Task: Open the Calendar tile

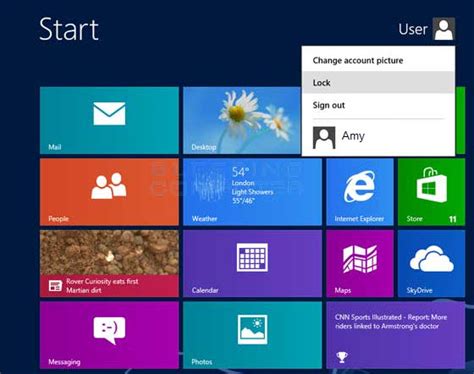Action: tap(252, 263)
